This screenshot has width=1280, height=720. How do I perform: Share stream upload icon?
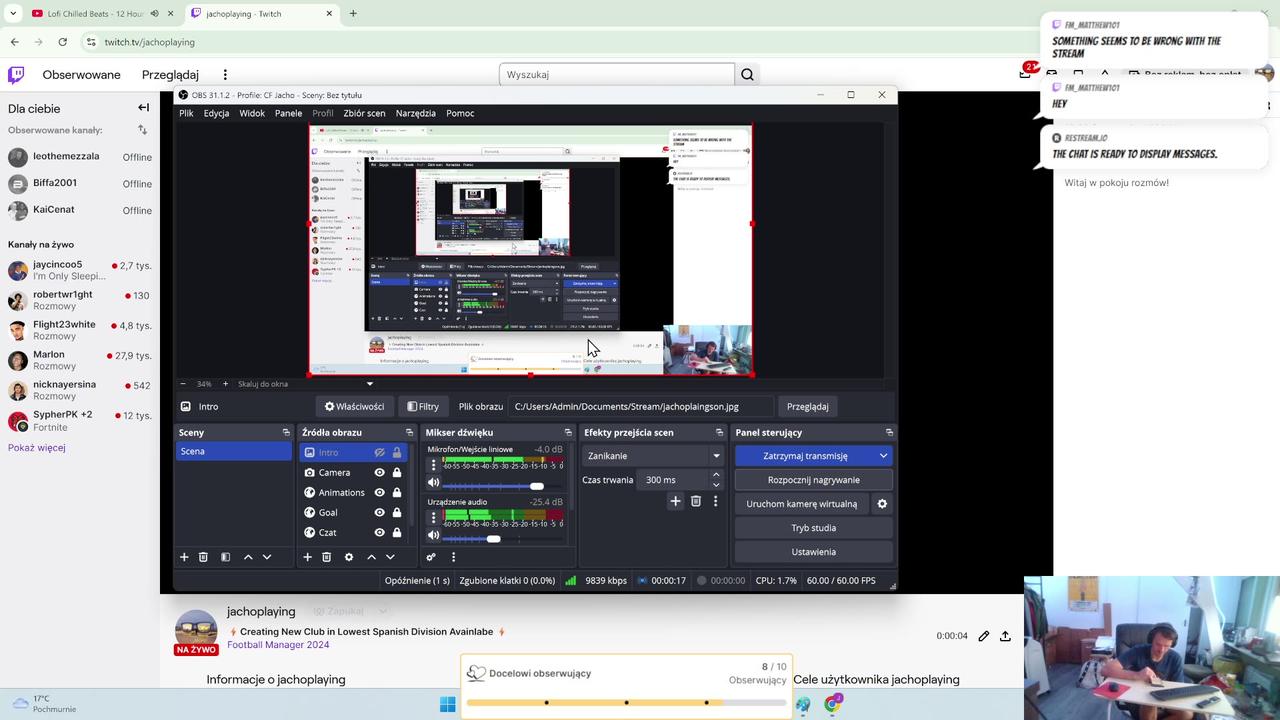[1005, 636]
